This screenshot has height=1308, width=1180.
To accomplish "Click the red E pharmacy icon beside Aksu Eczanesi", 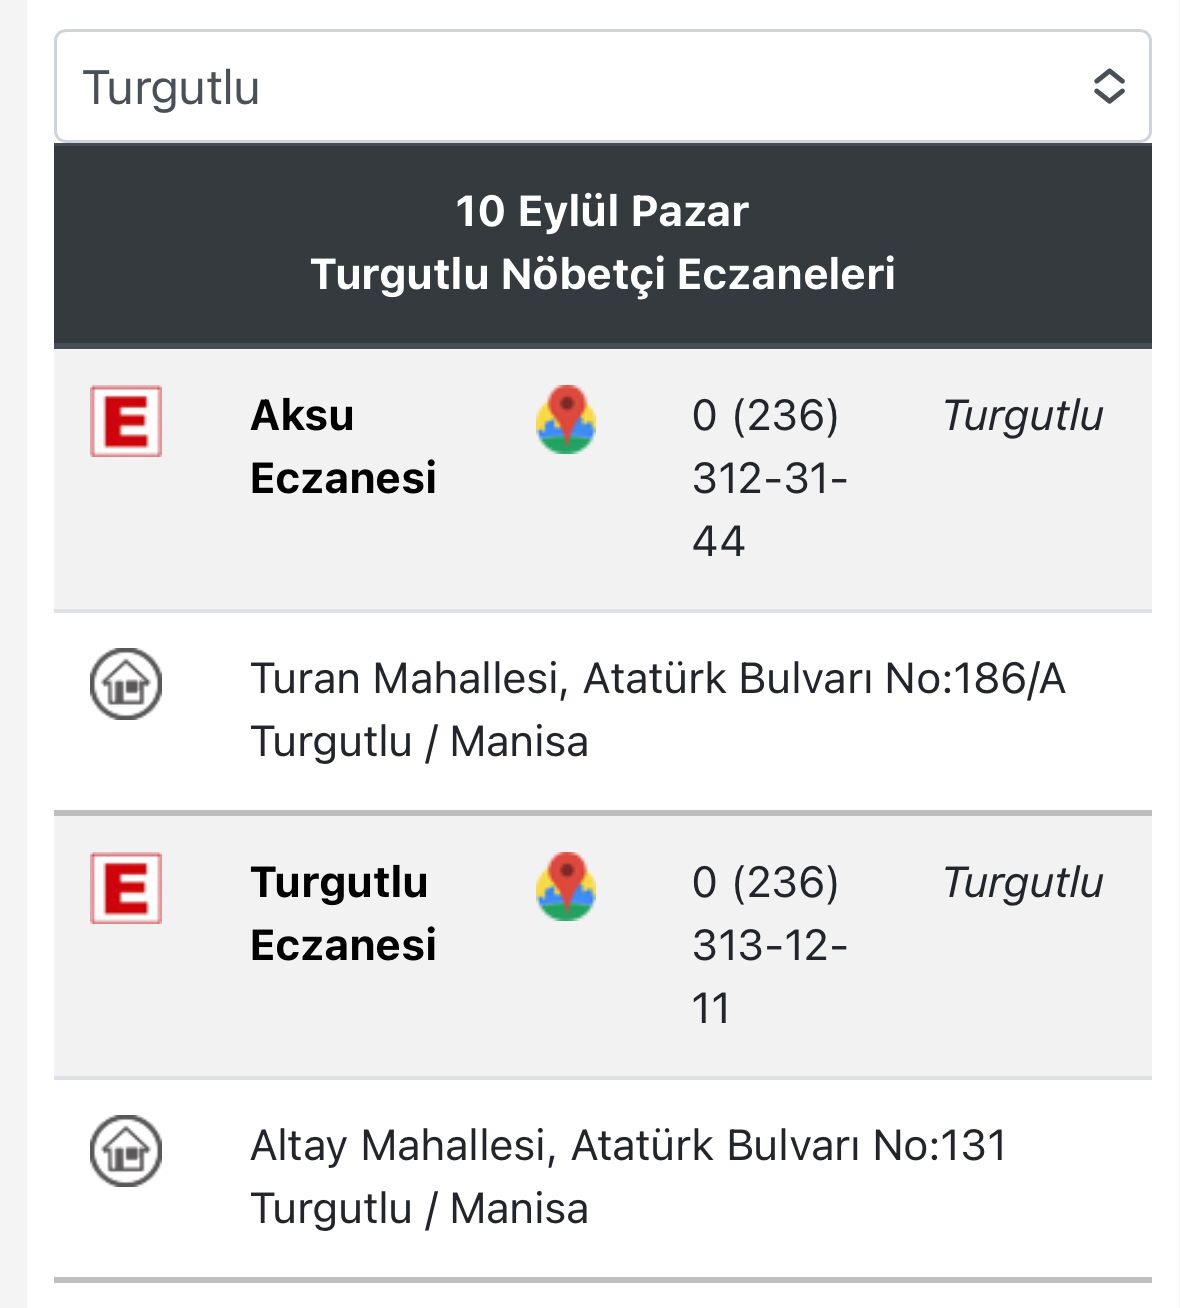I will (126, 421).
